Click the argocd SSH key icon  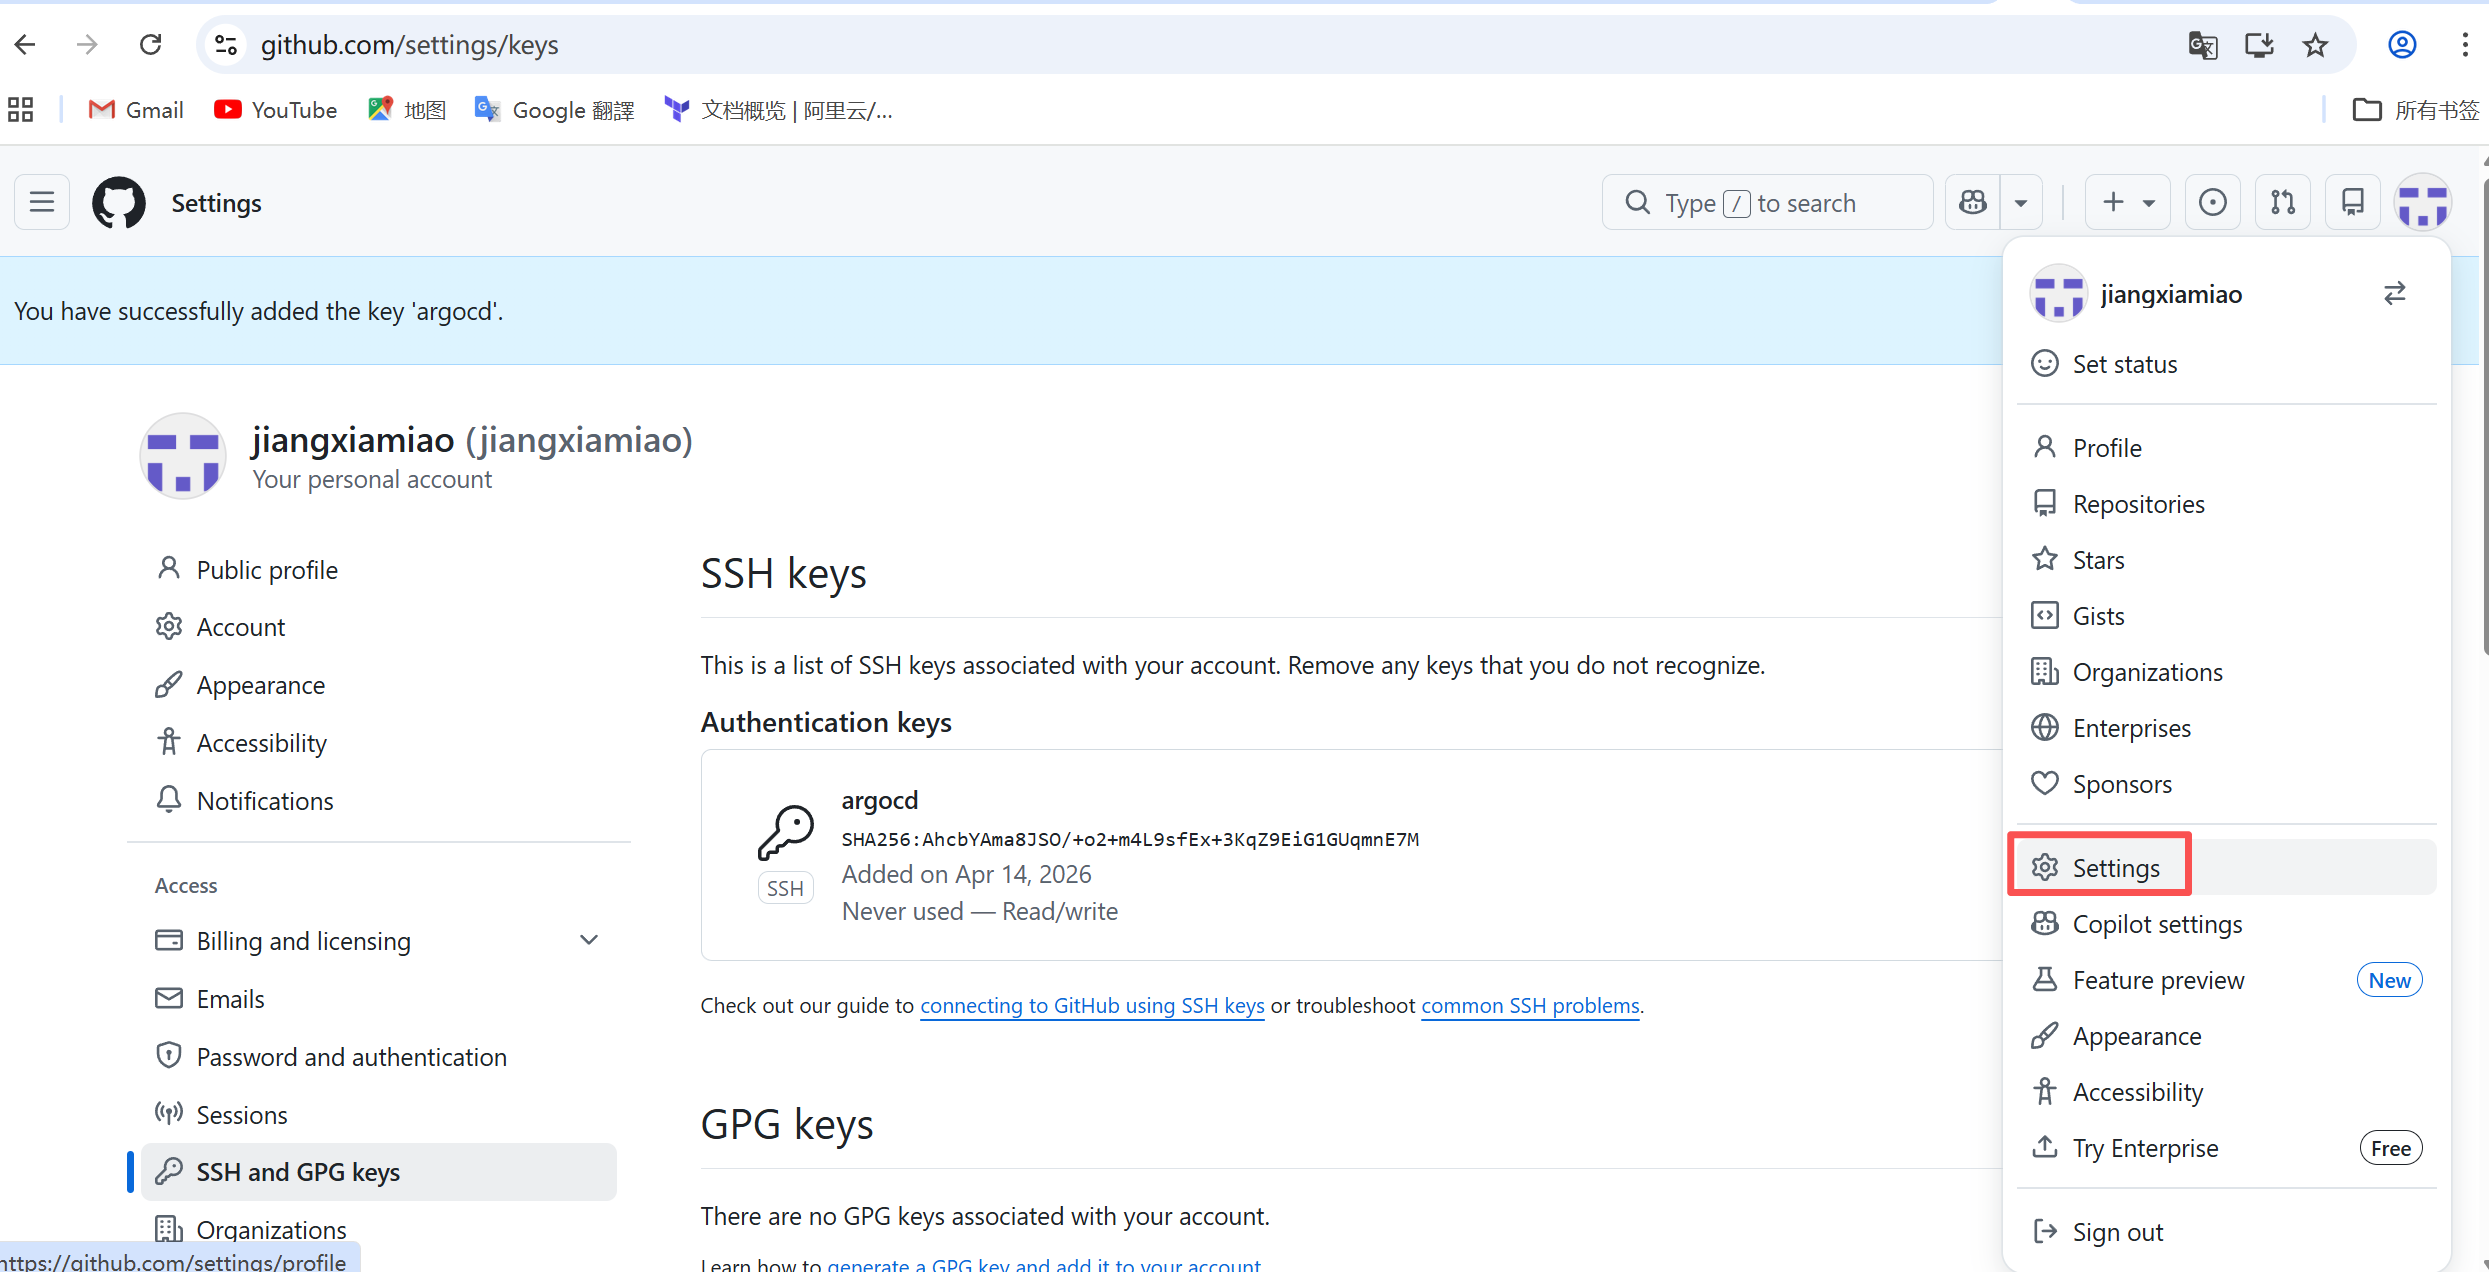pyautogui.click(x=786, y=833)
